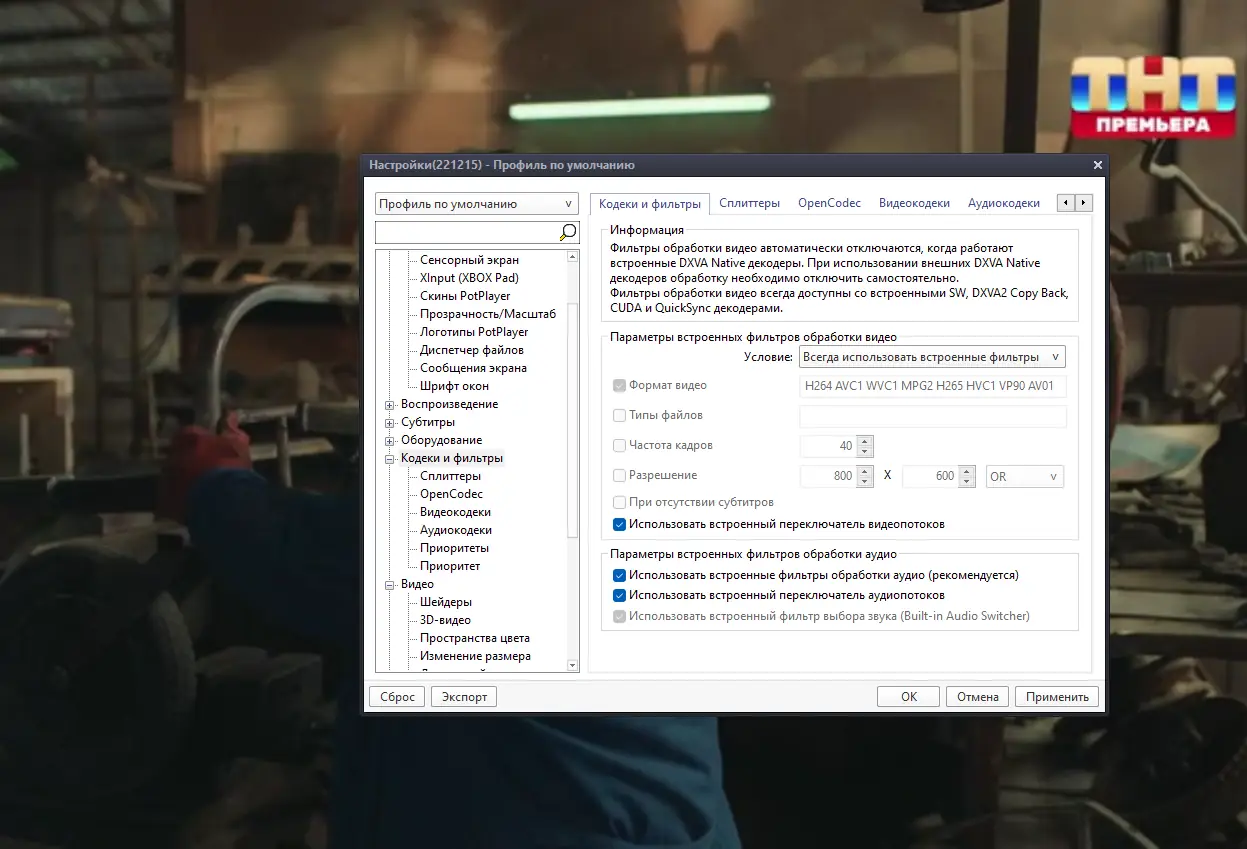Open the Условие filters dropdown
This screenshot has height=849, width=1247.
pos(932,357)
